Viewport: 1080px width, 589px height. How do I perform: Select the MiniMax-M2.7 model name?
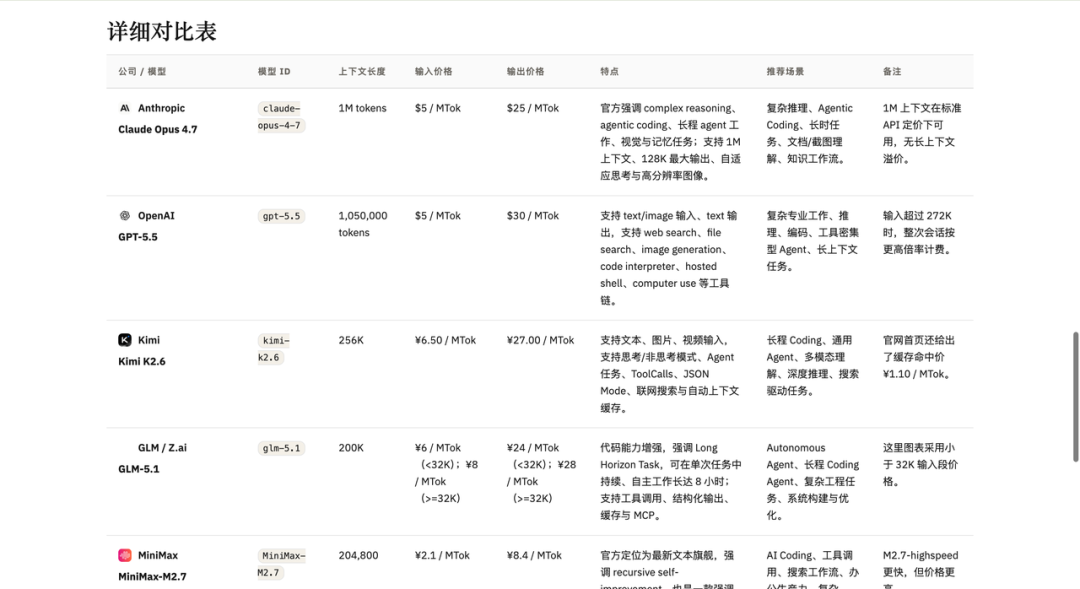click(152, 577)
